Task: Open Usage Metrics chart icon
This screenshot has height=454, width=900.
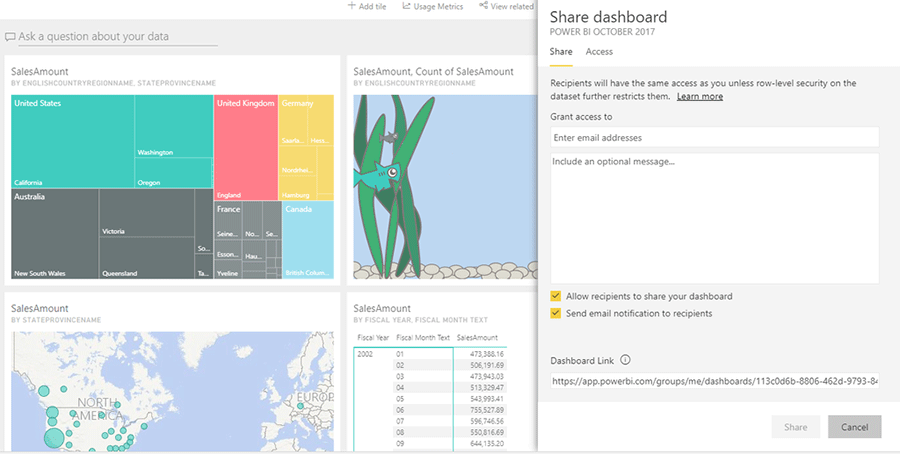Action: pos(406,6)
